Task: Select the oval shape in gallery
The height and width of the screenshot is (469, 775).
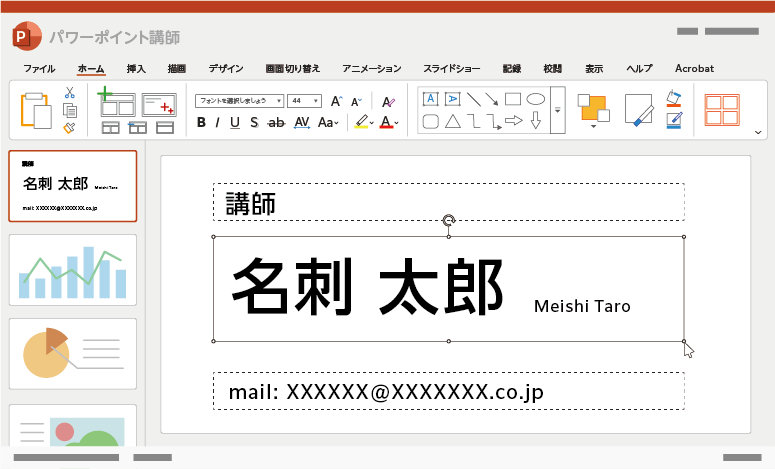Action: pos(536,99)
